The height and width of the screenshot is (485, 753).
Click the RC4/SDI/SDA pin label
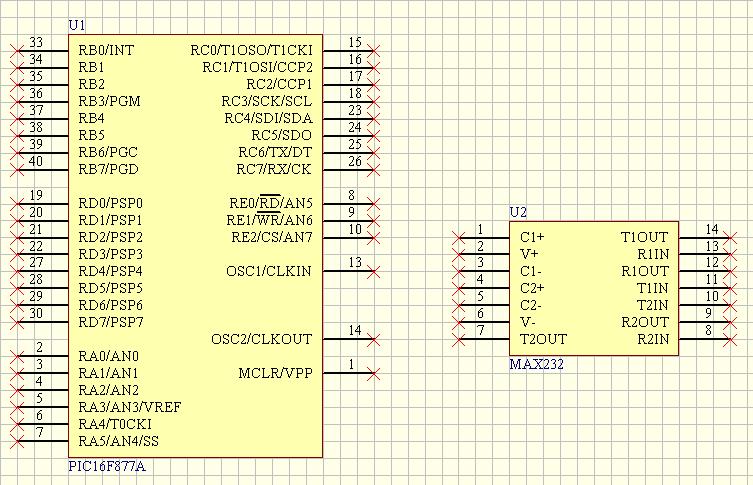[x=268, y=118]
